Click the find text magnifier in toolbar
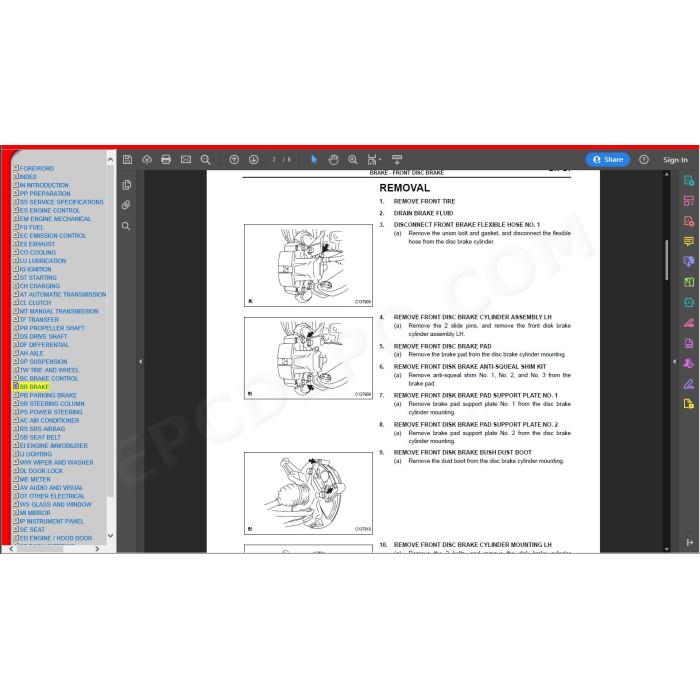This screenshot has height=700, width=700. [205, 159]
